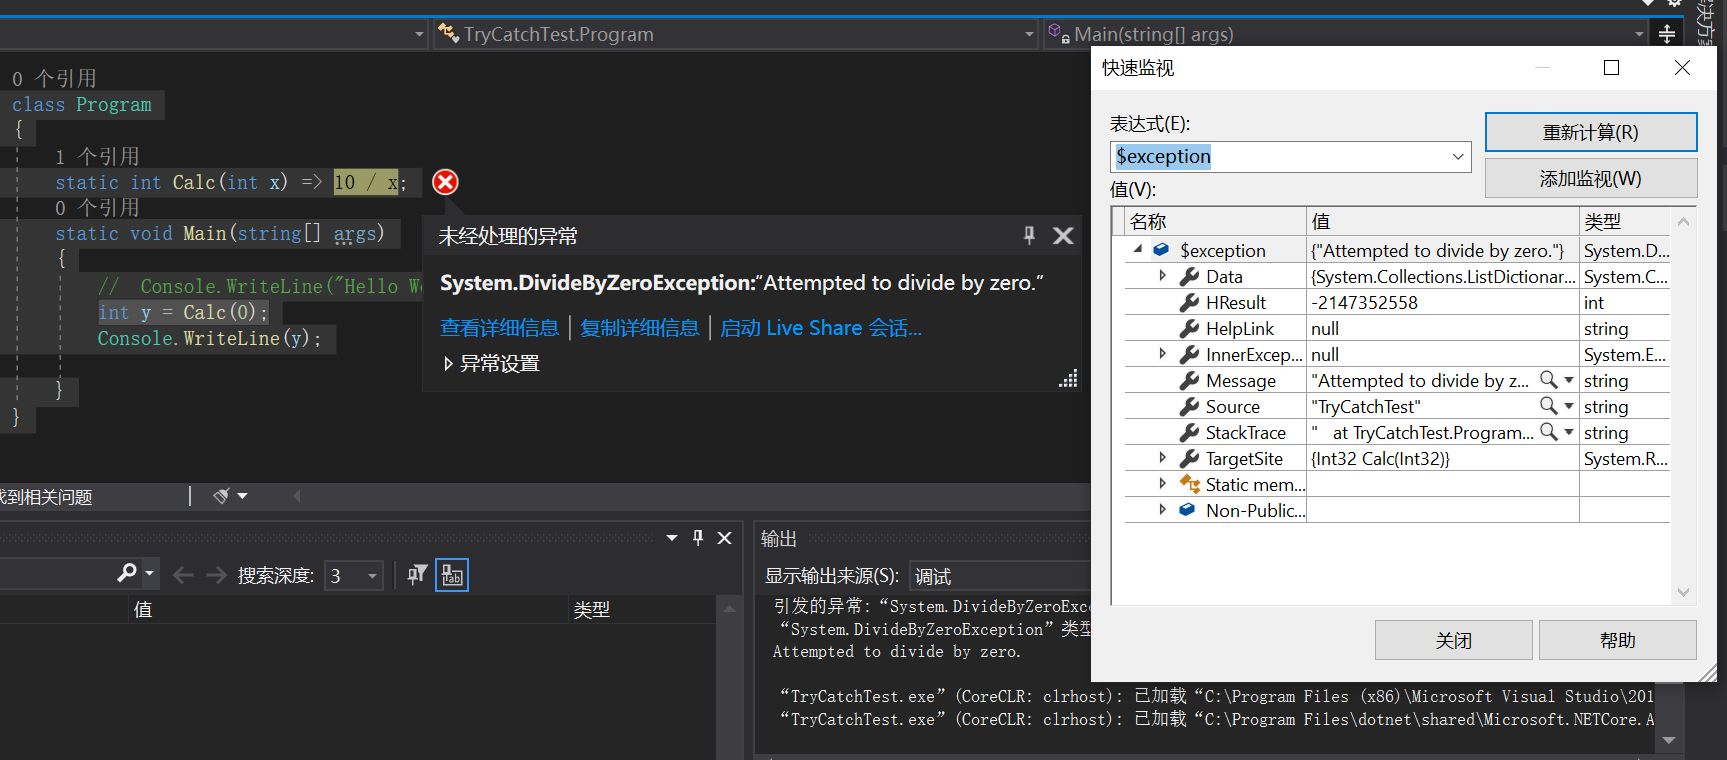
Task: Open Main(string[] args) member dropdown
Action: (1639, 34)
